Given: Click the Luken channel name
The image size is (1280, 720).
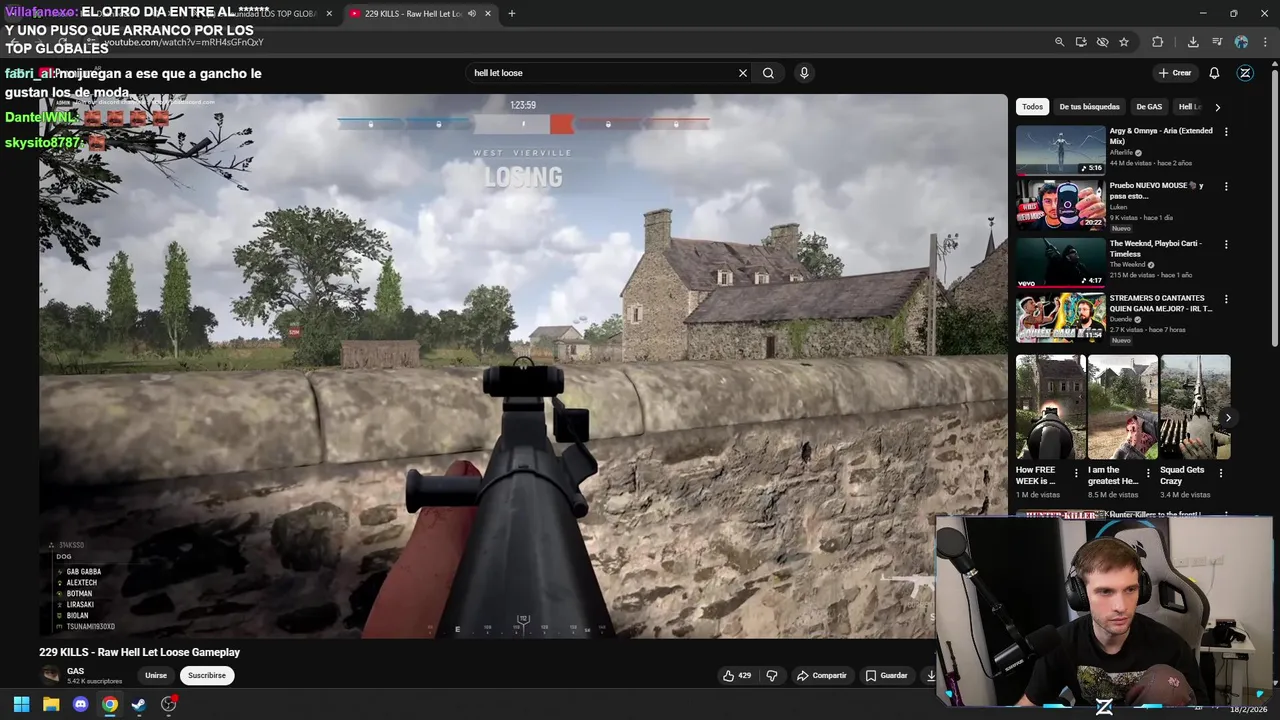Looking at the screenshot, I should pos(1118,207).
